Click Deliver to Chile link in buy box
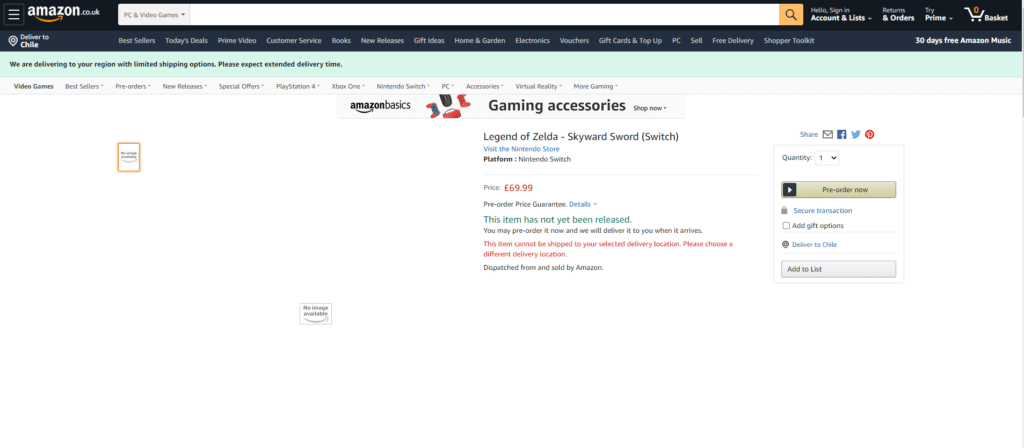The width and height of the screenshot is (1024, 448). coord(814,244)
